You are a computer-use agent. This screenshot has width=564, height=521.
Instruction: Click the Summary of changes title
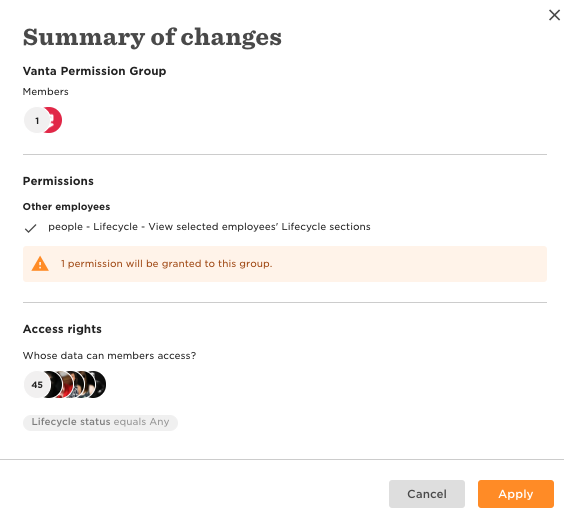pyautogui.click(x=152, y=37)
